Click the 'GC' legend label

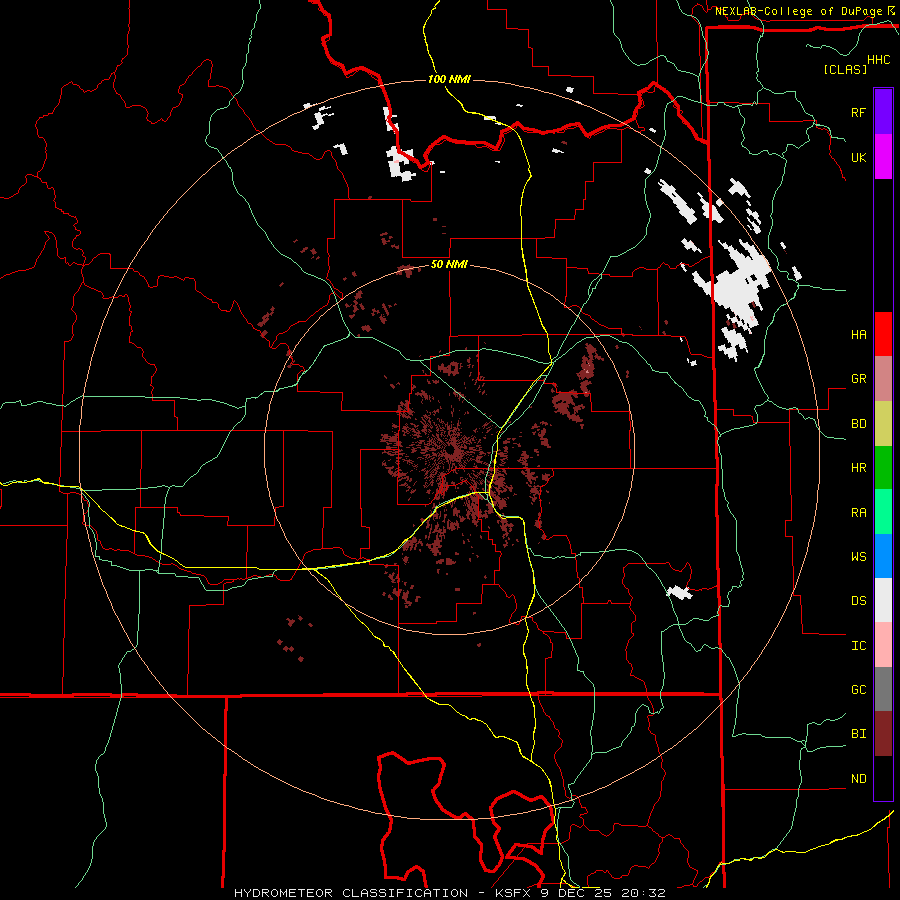tap(858, 690)
